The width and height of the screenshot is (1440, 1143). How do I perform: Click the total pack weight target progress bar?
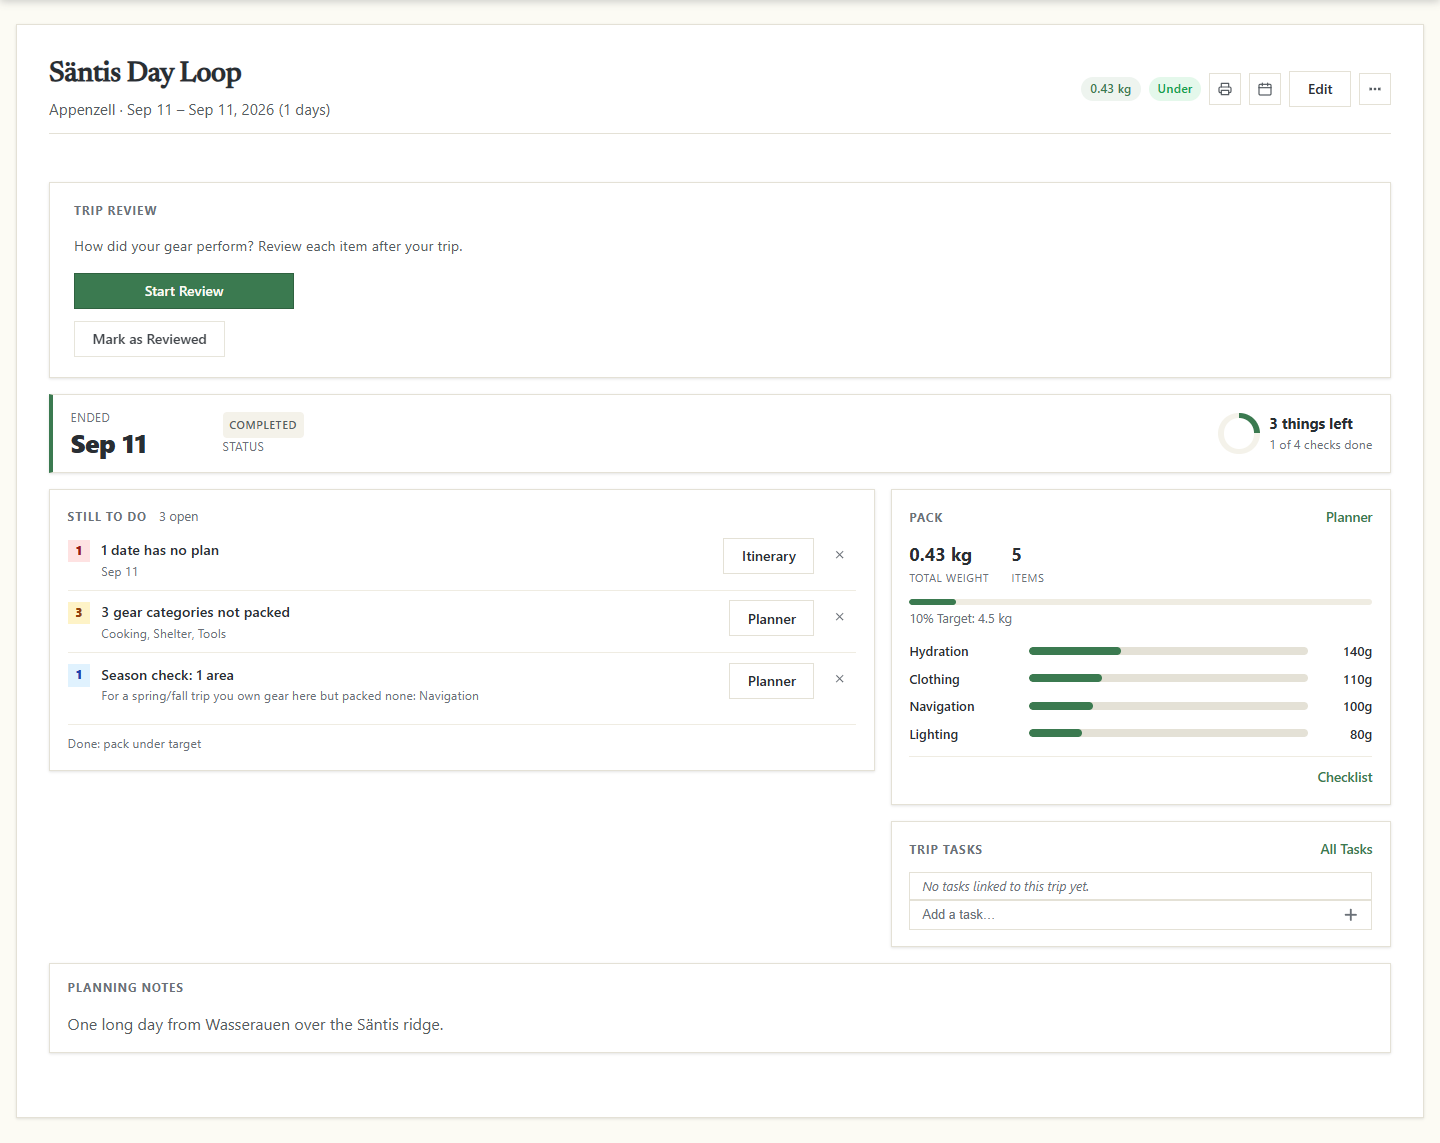(x=1141, y=602)
